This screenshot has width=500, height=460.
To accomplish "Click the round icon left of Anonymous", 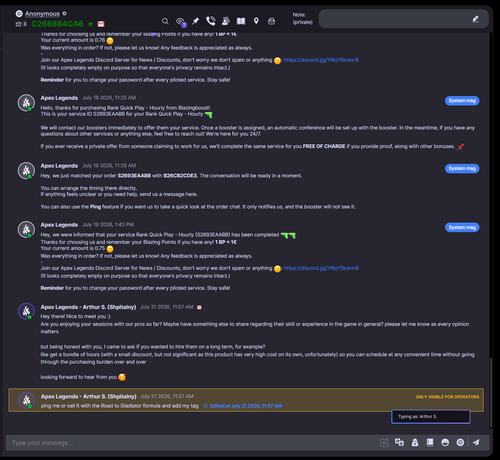I will tap(19, 14).
